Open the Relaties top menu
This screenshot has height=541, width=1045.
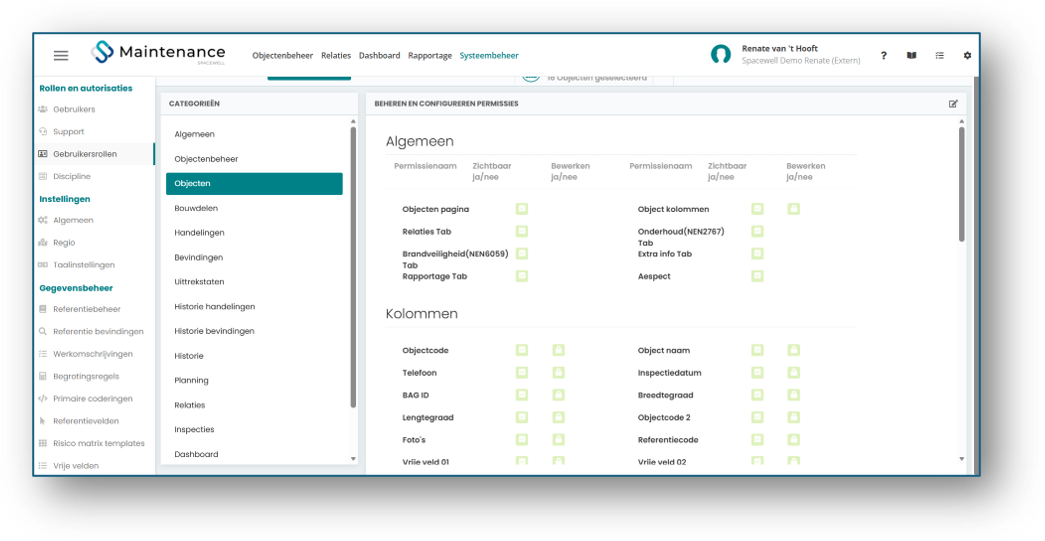click(x=336, y=56)
